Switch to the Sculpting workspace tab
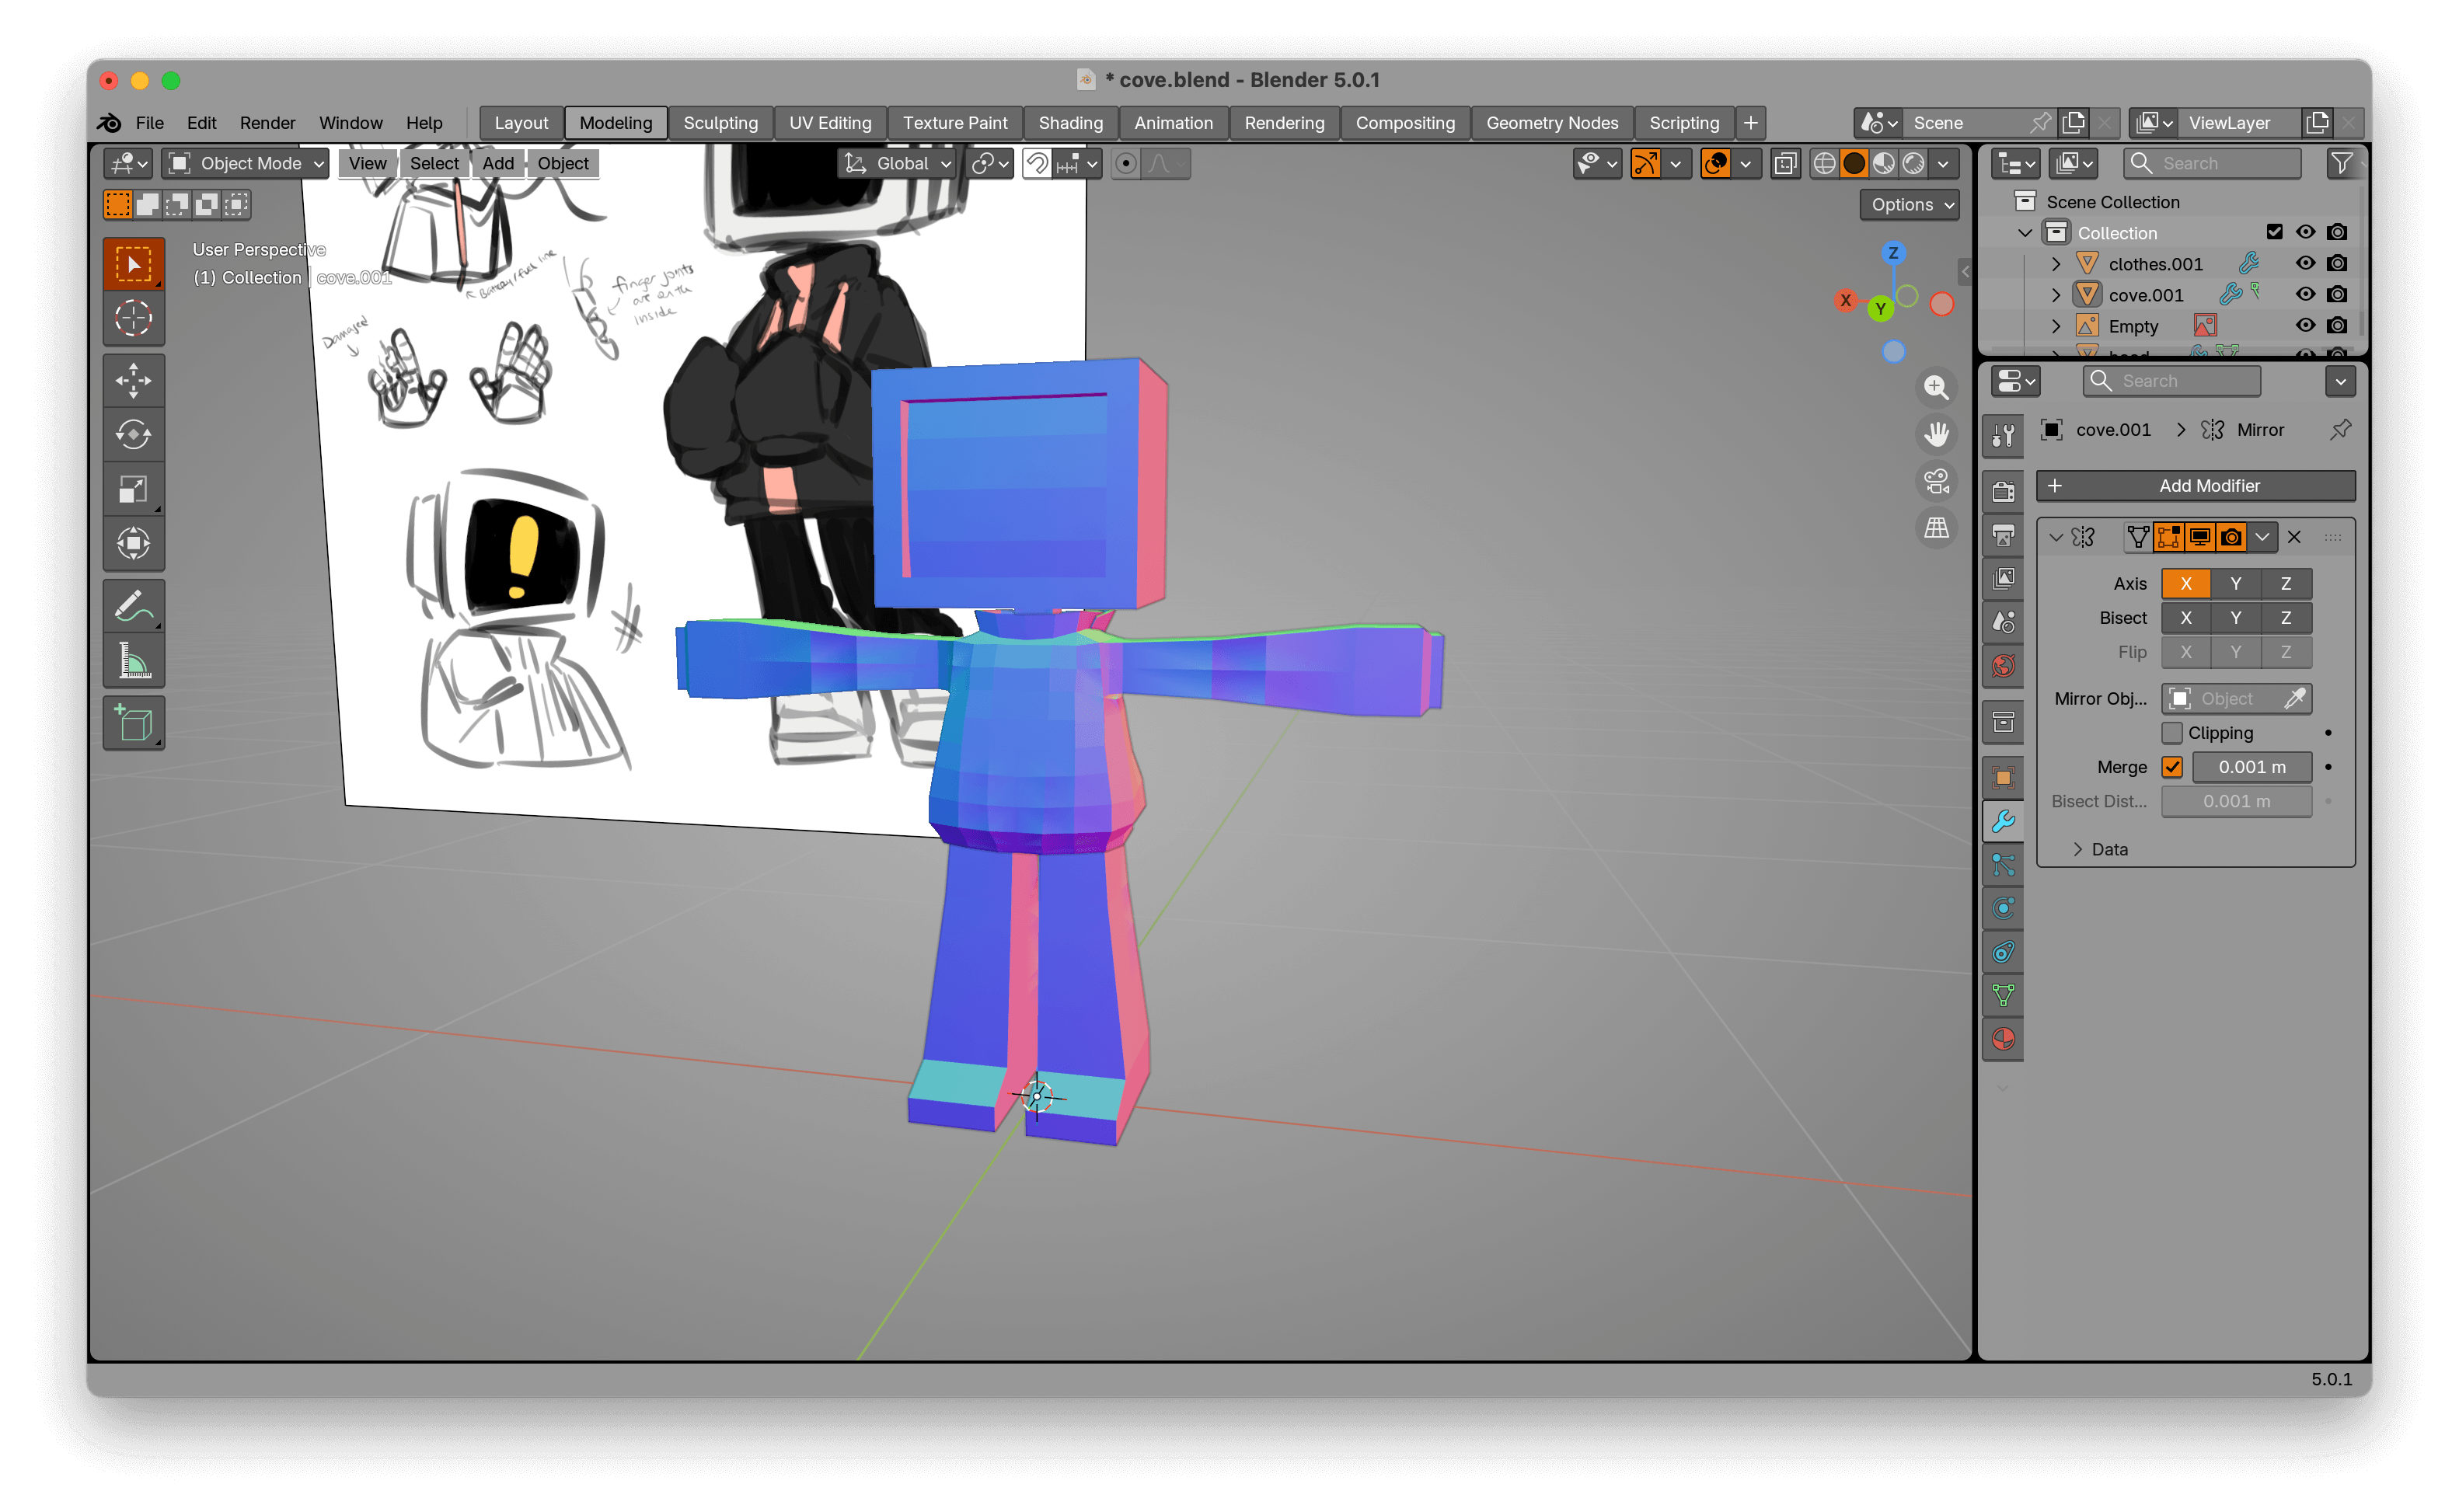 (720, 123)
